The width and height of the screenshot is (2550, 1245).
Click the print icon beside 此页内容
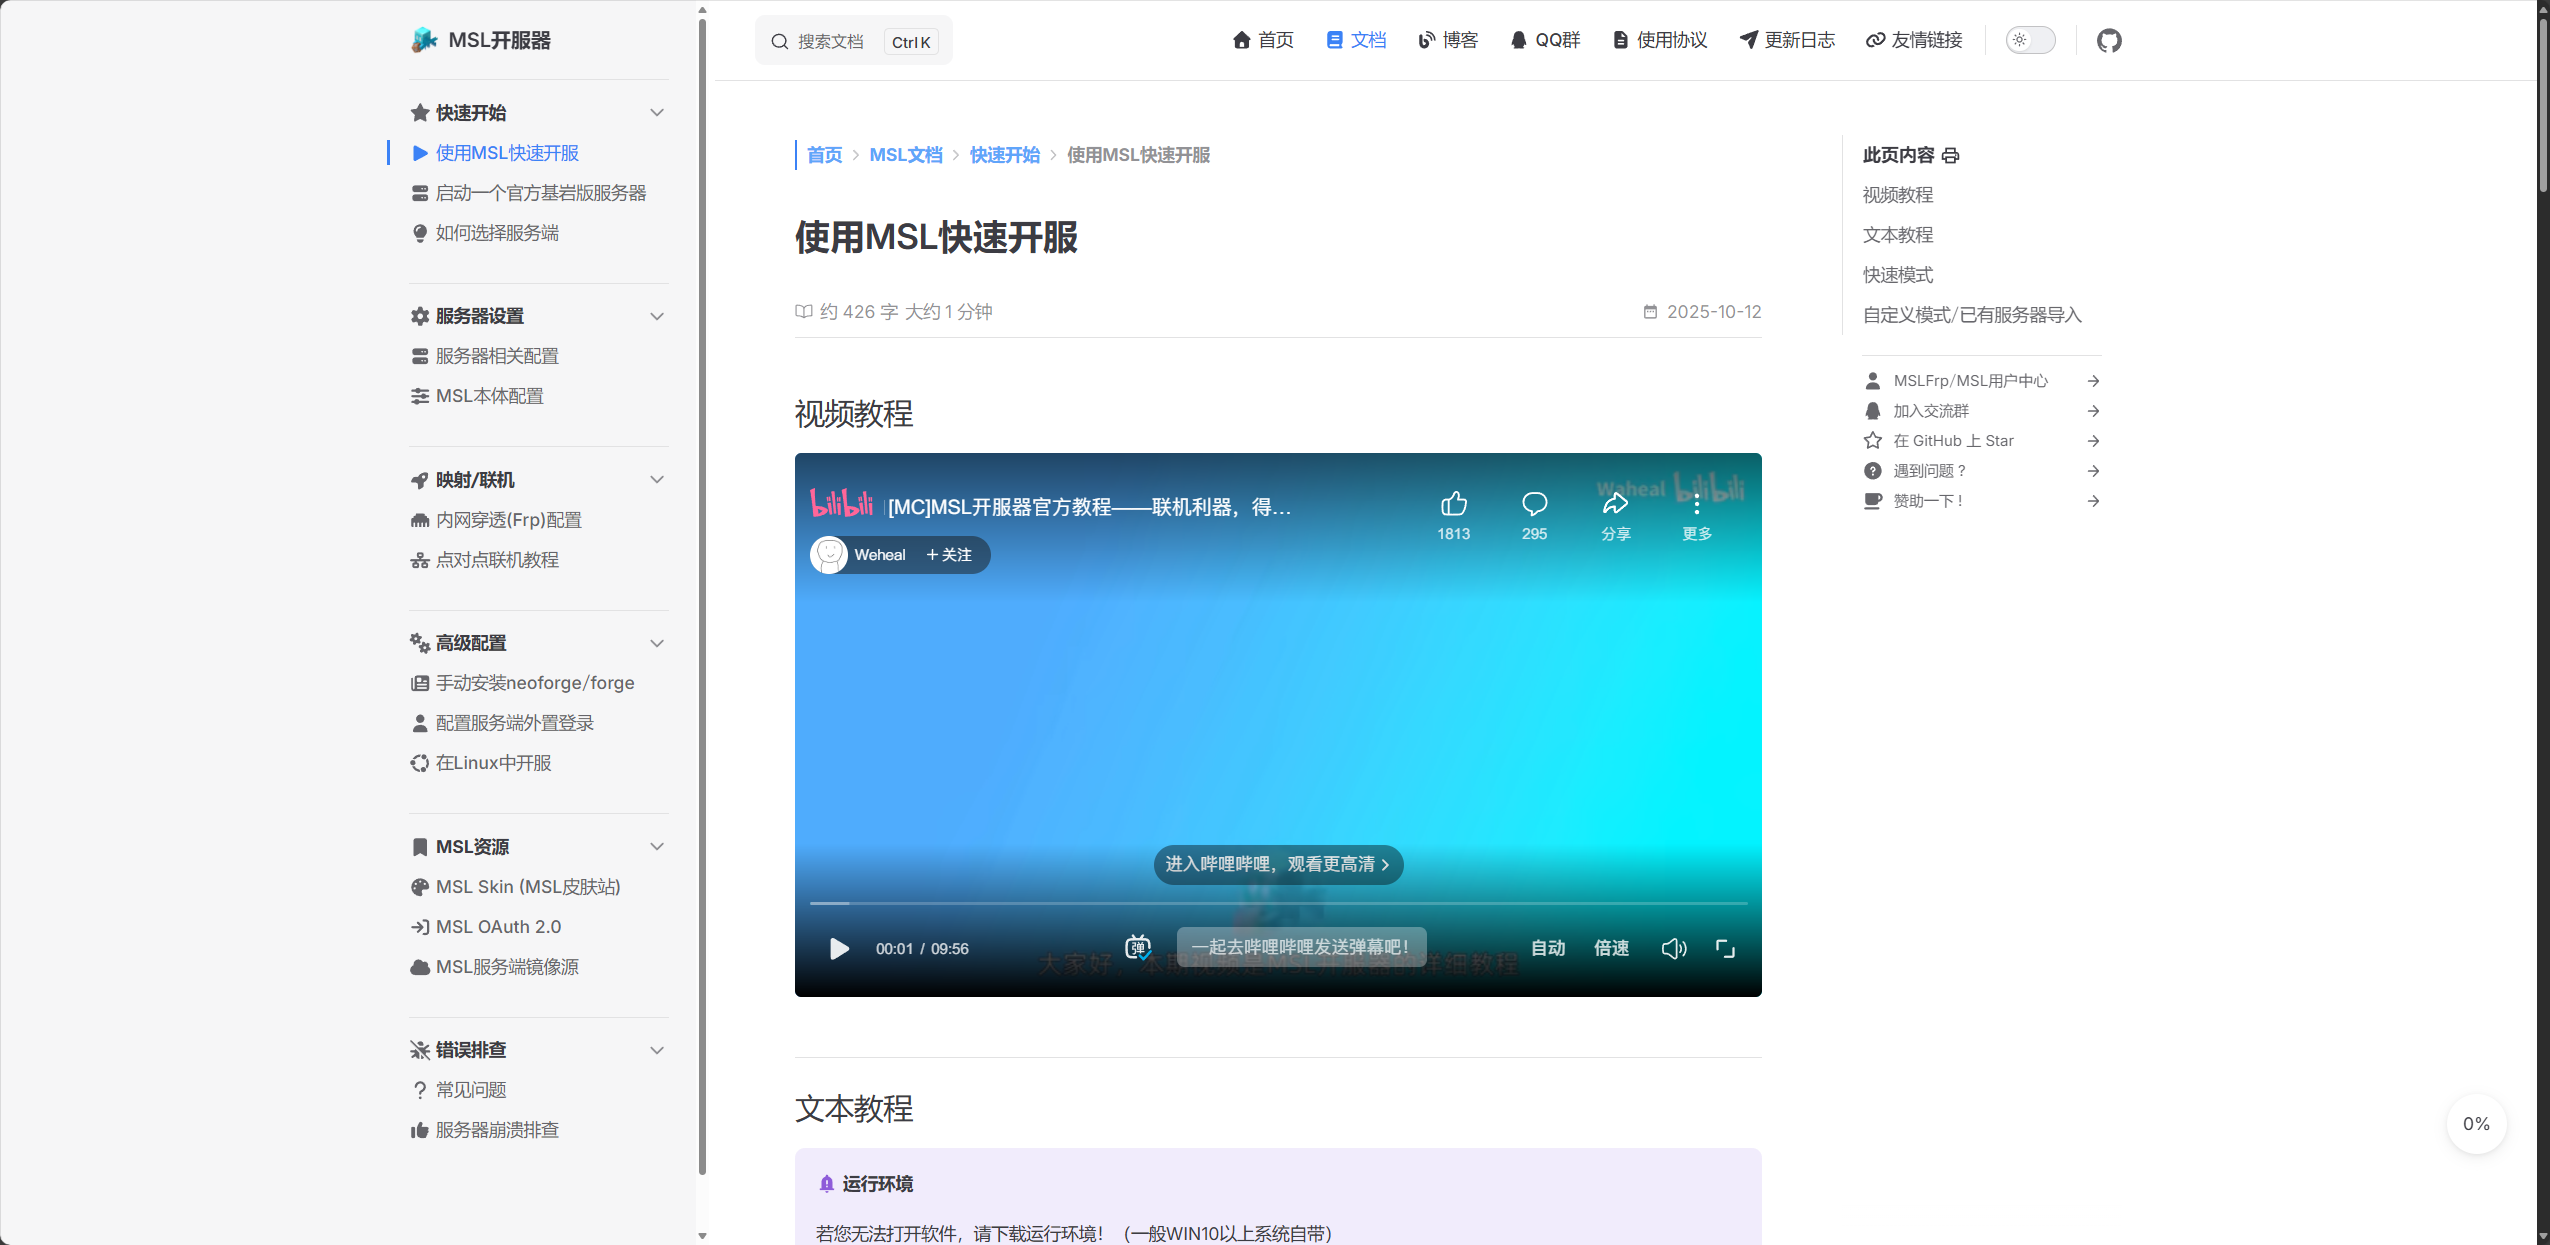pos(1950,156)
